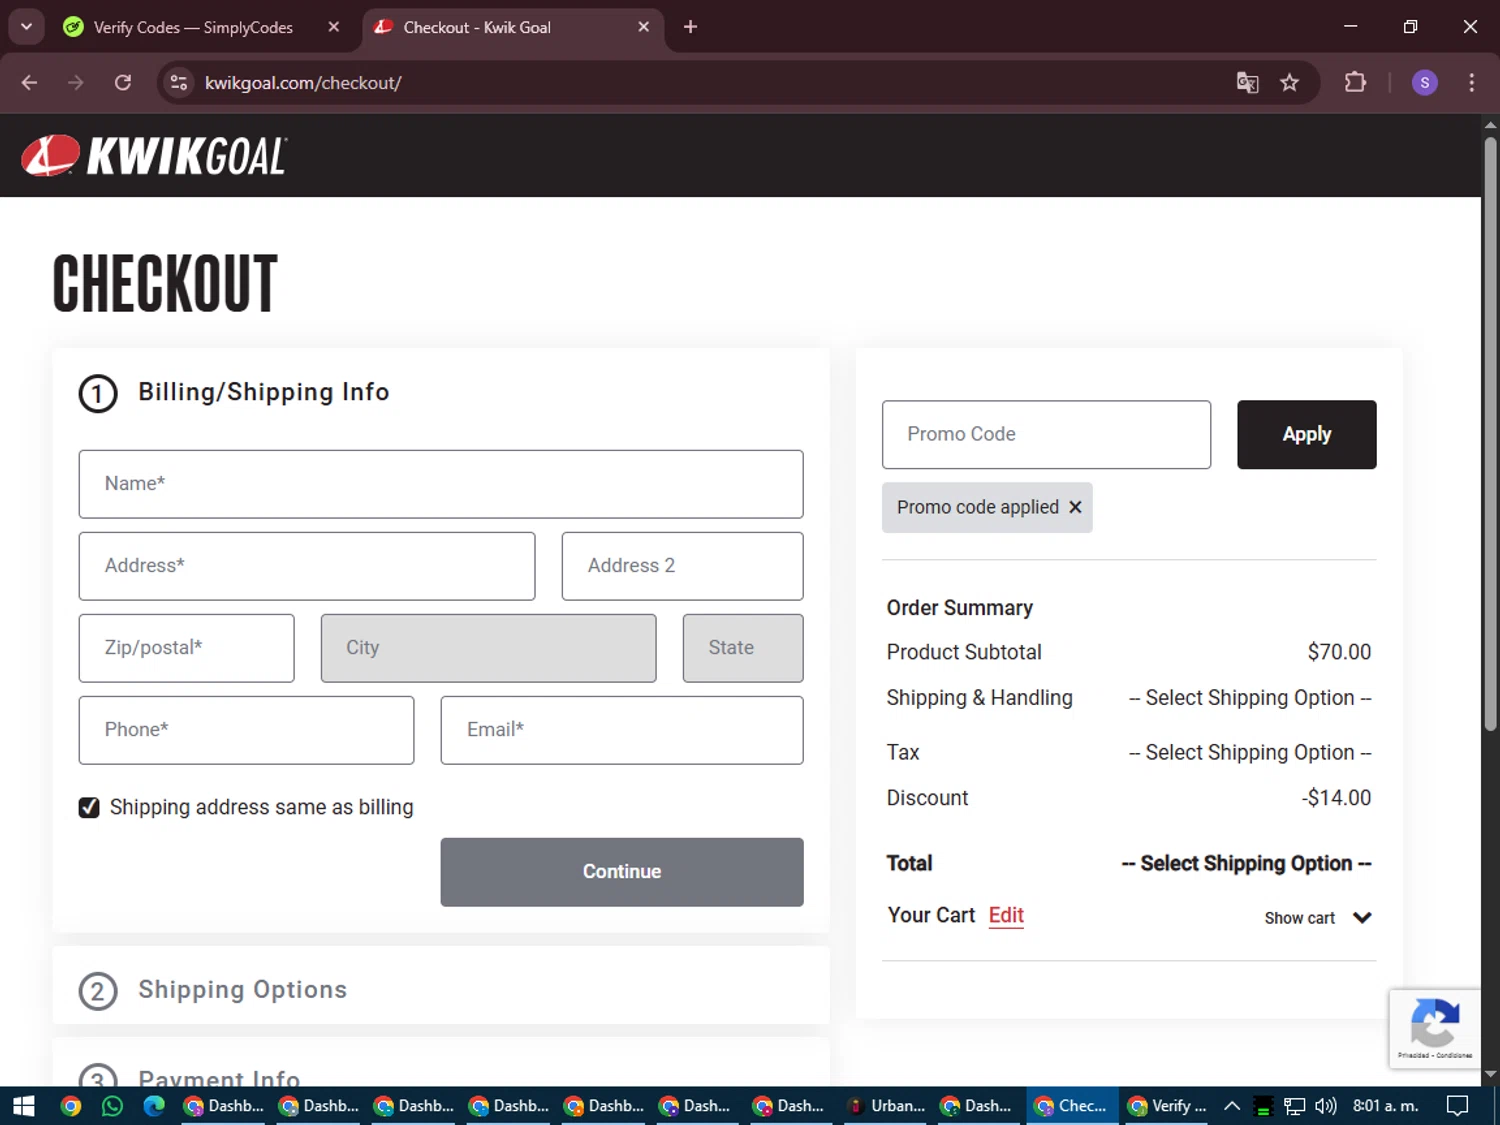Focus the Phone field
This screenshot has width=1500, height=1125.
pos(246,730)
